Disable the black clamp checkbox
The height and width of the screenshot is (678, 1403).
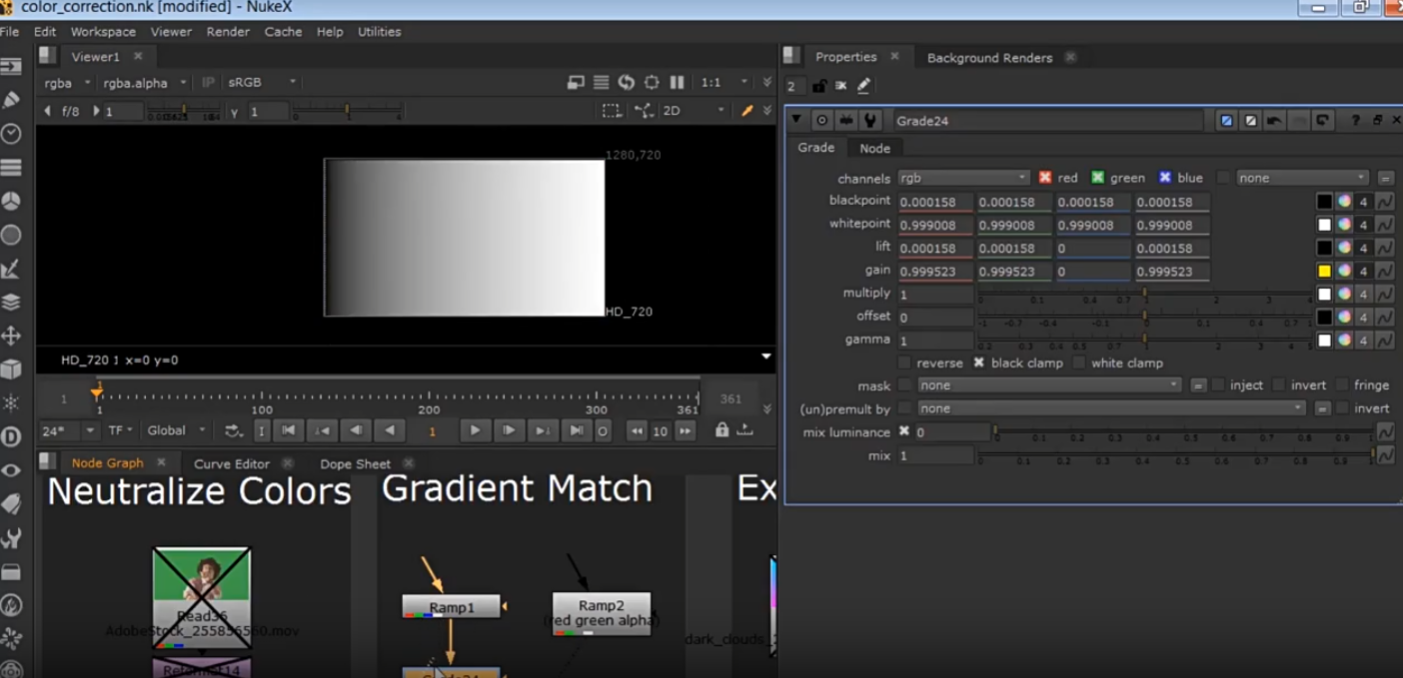tap(979, 363)
